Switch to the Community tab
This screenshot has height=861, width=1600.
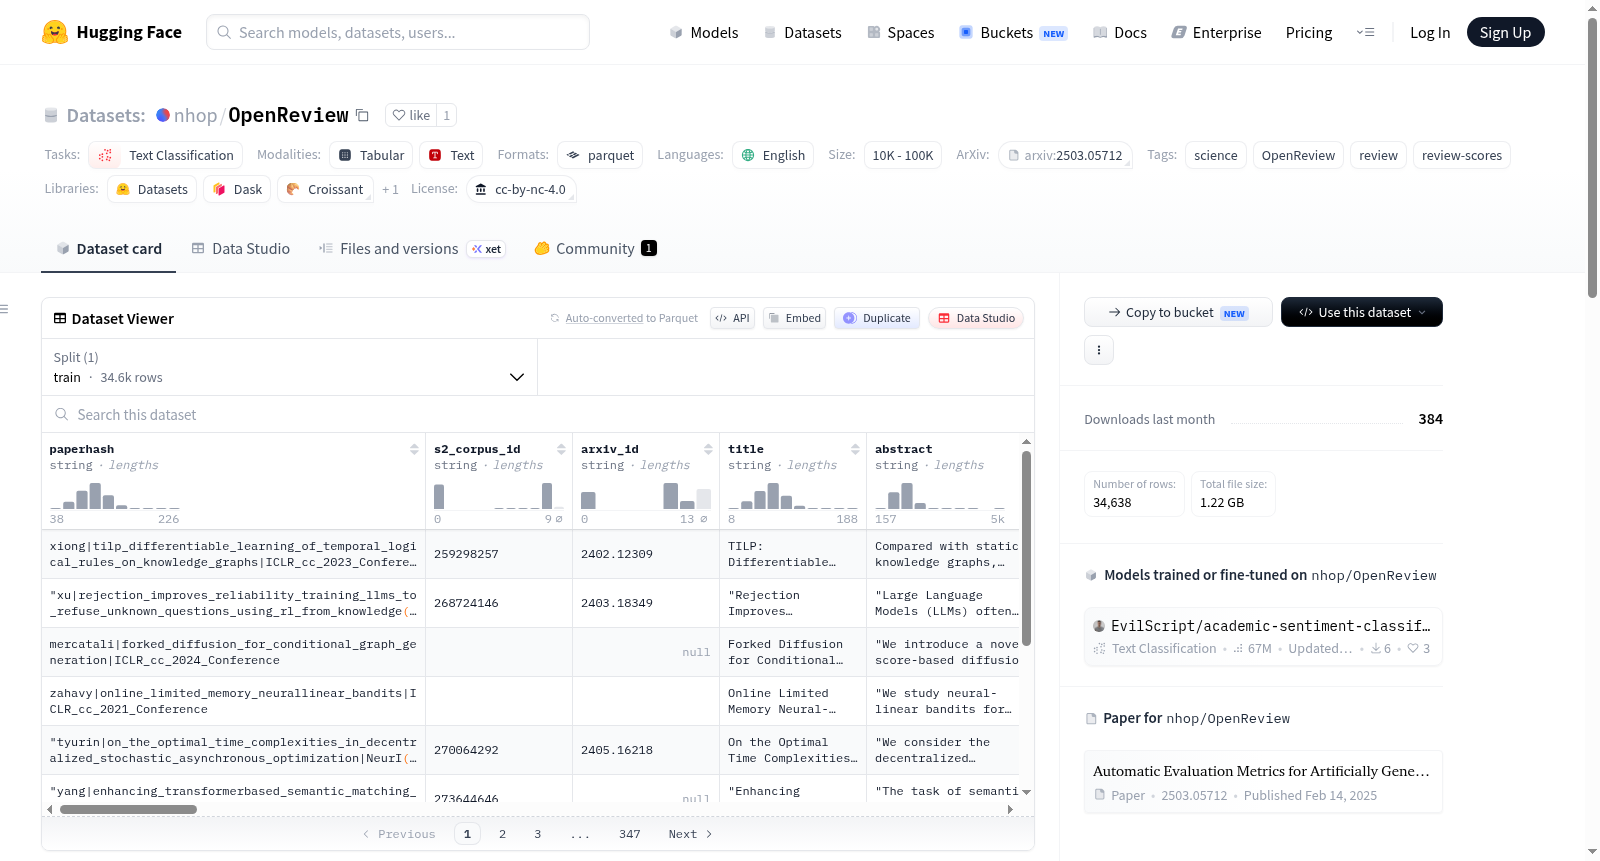pyautogui.click(x=595, y=248)
